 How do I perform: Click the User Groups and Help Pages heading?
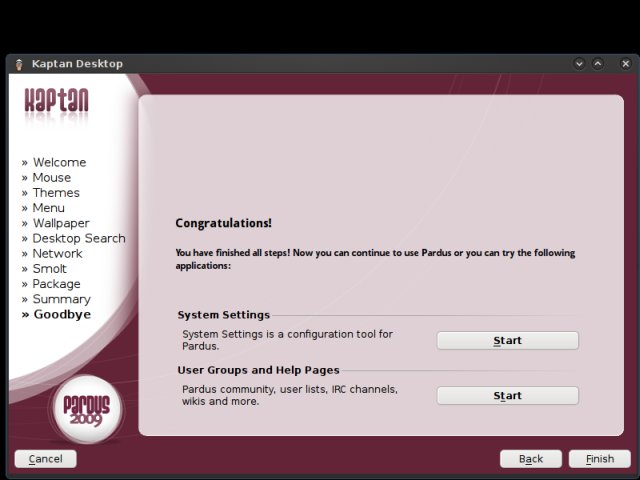point(258,370)
